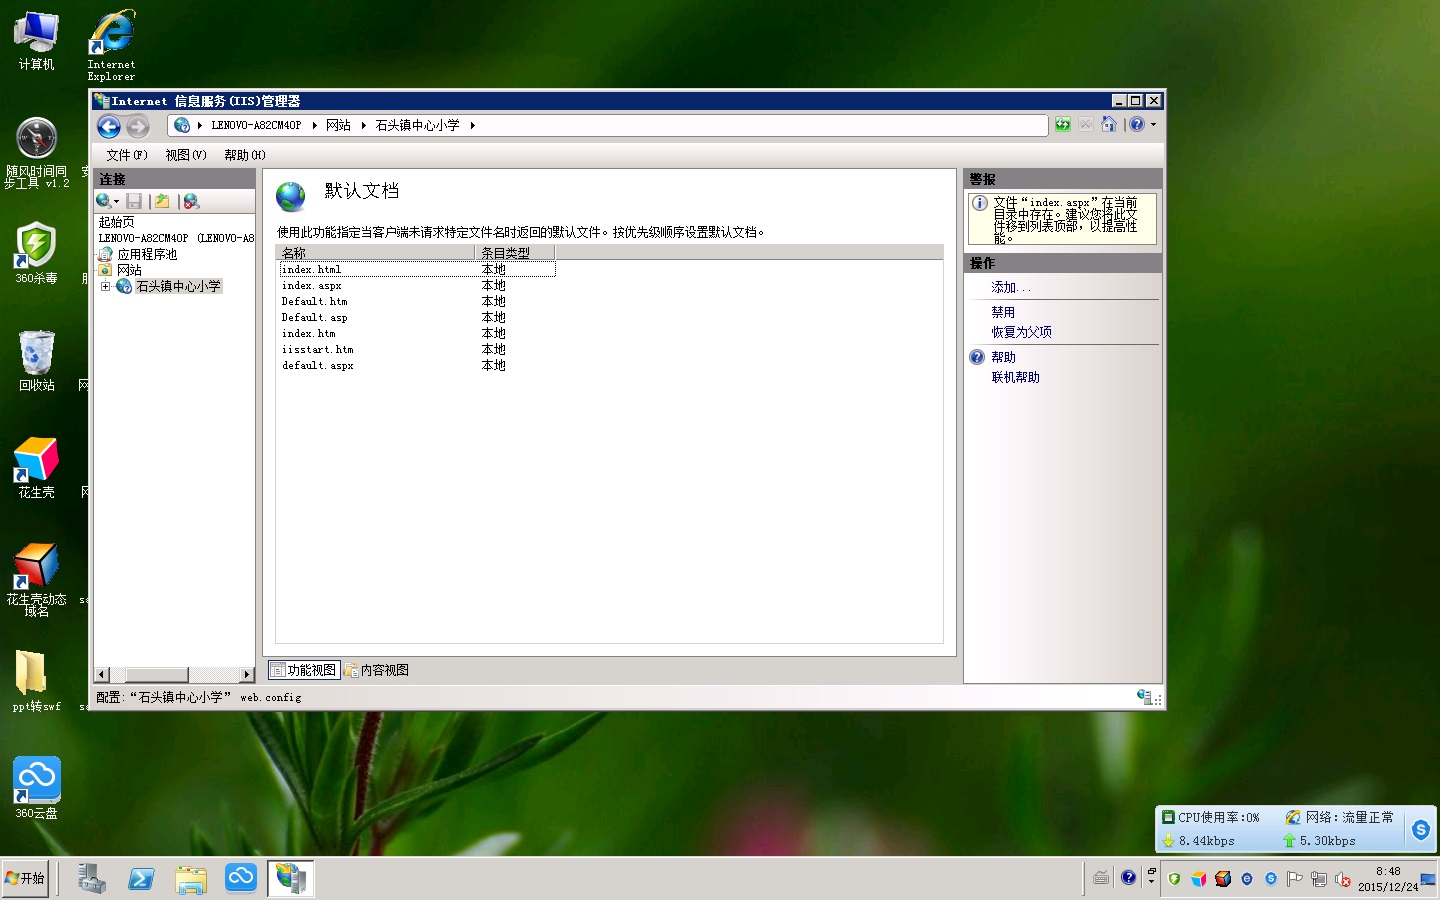The height and width of the screenshot is (900, 1440).
Task: Click the Delete connection icon in Connections toolbar
Action: [x=191, y=201]
